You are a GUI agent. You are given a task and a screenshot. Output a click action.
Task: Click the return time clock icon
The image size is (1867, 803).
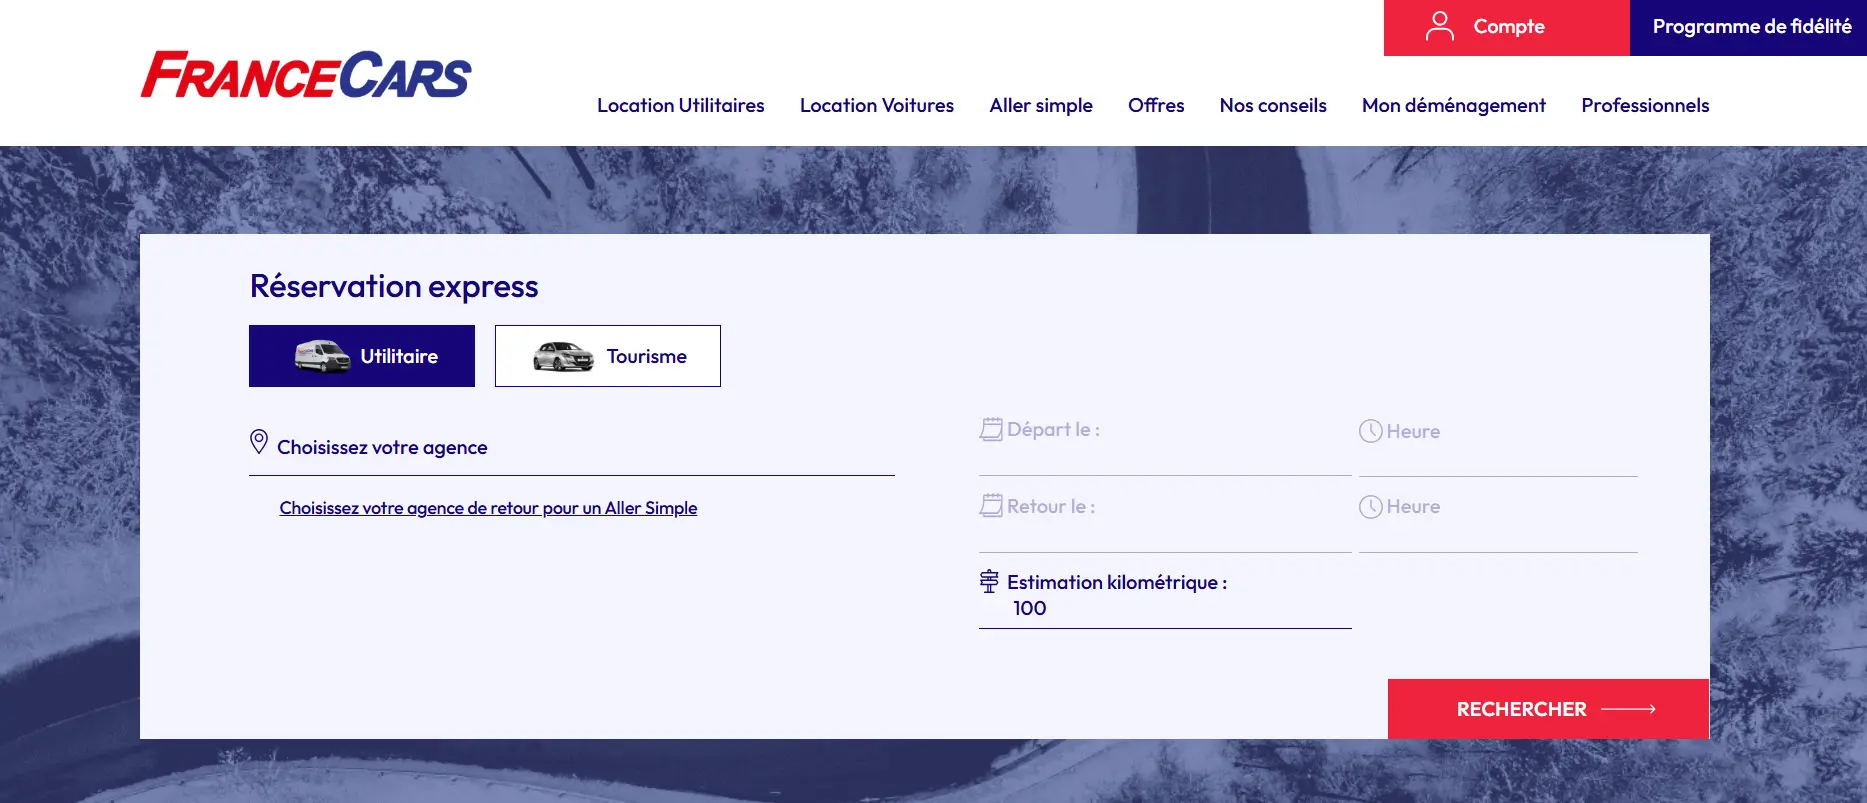click(x=1371, y=507)
